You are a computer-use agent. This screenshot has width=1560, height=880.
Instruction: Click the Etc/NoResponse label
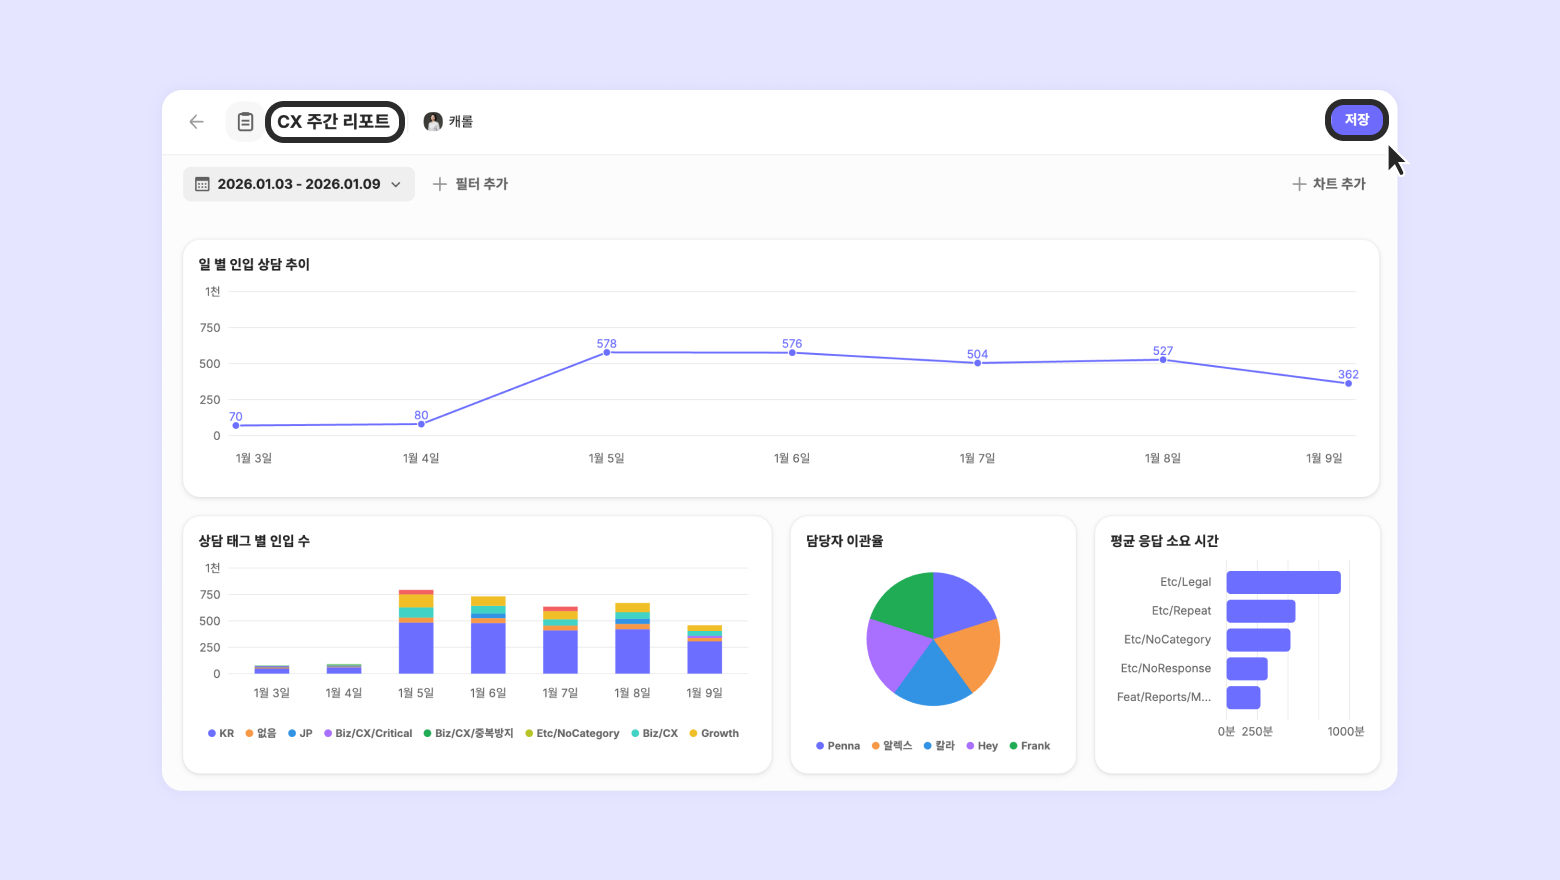[1166, 668]
